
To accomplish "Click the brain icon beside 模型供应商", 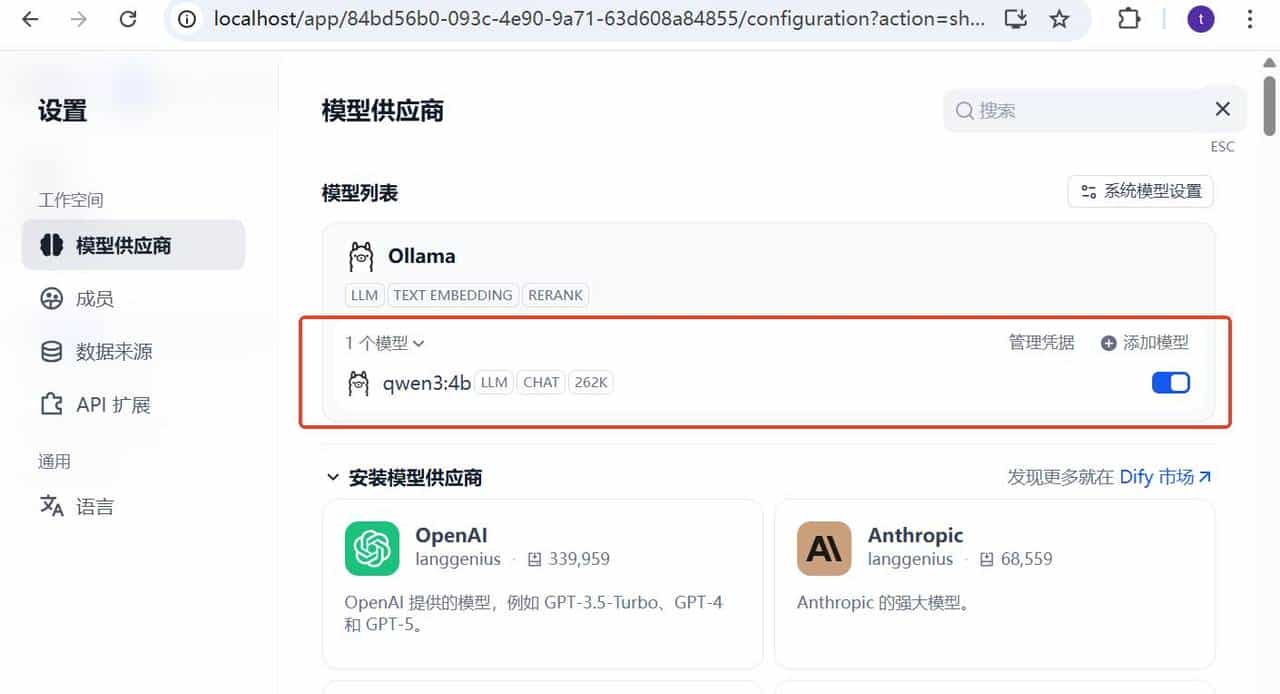I will tap(51, 245).
